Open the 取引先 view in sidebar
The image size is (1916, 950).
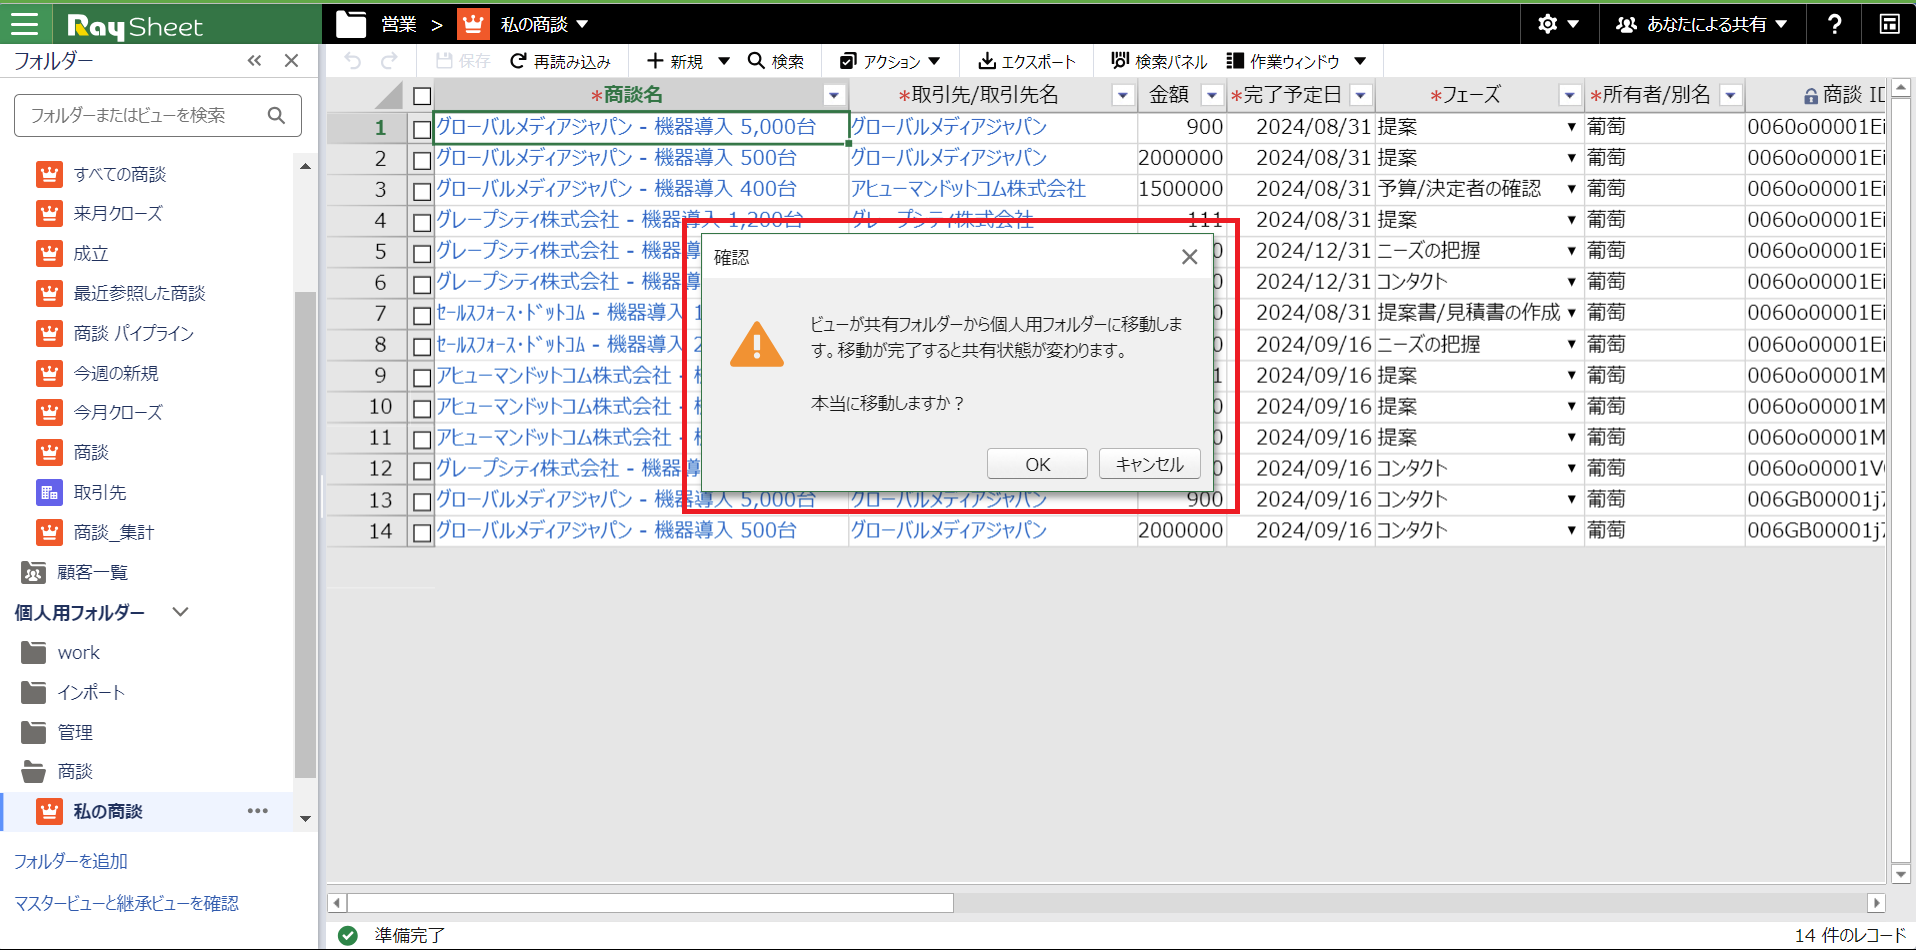99,492
